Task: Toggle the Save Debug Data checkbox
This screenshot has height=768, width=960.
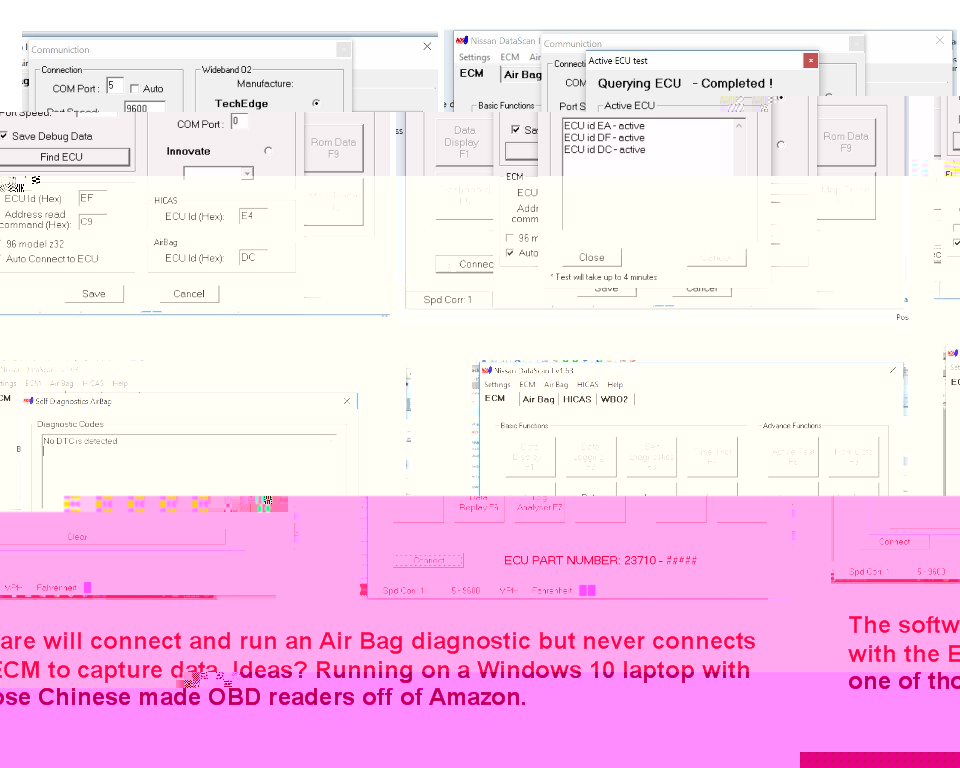Action: [x=4, y=136]
